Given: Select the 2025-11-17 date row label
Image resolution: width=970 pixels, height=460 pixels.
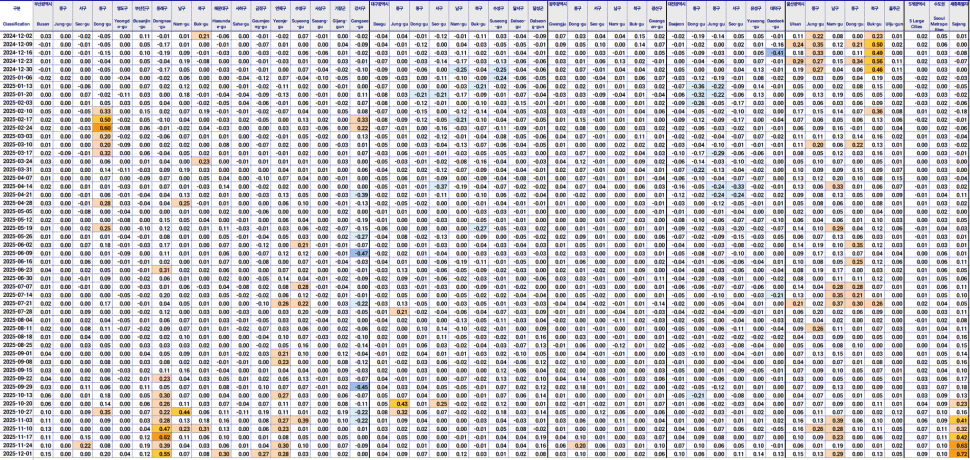Looking at the screenshot, I should click(x=17, y=437).
